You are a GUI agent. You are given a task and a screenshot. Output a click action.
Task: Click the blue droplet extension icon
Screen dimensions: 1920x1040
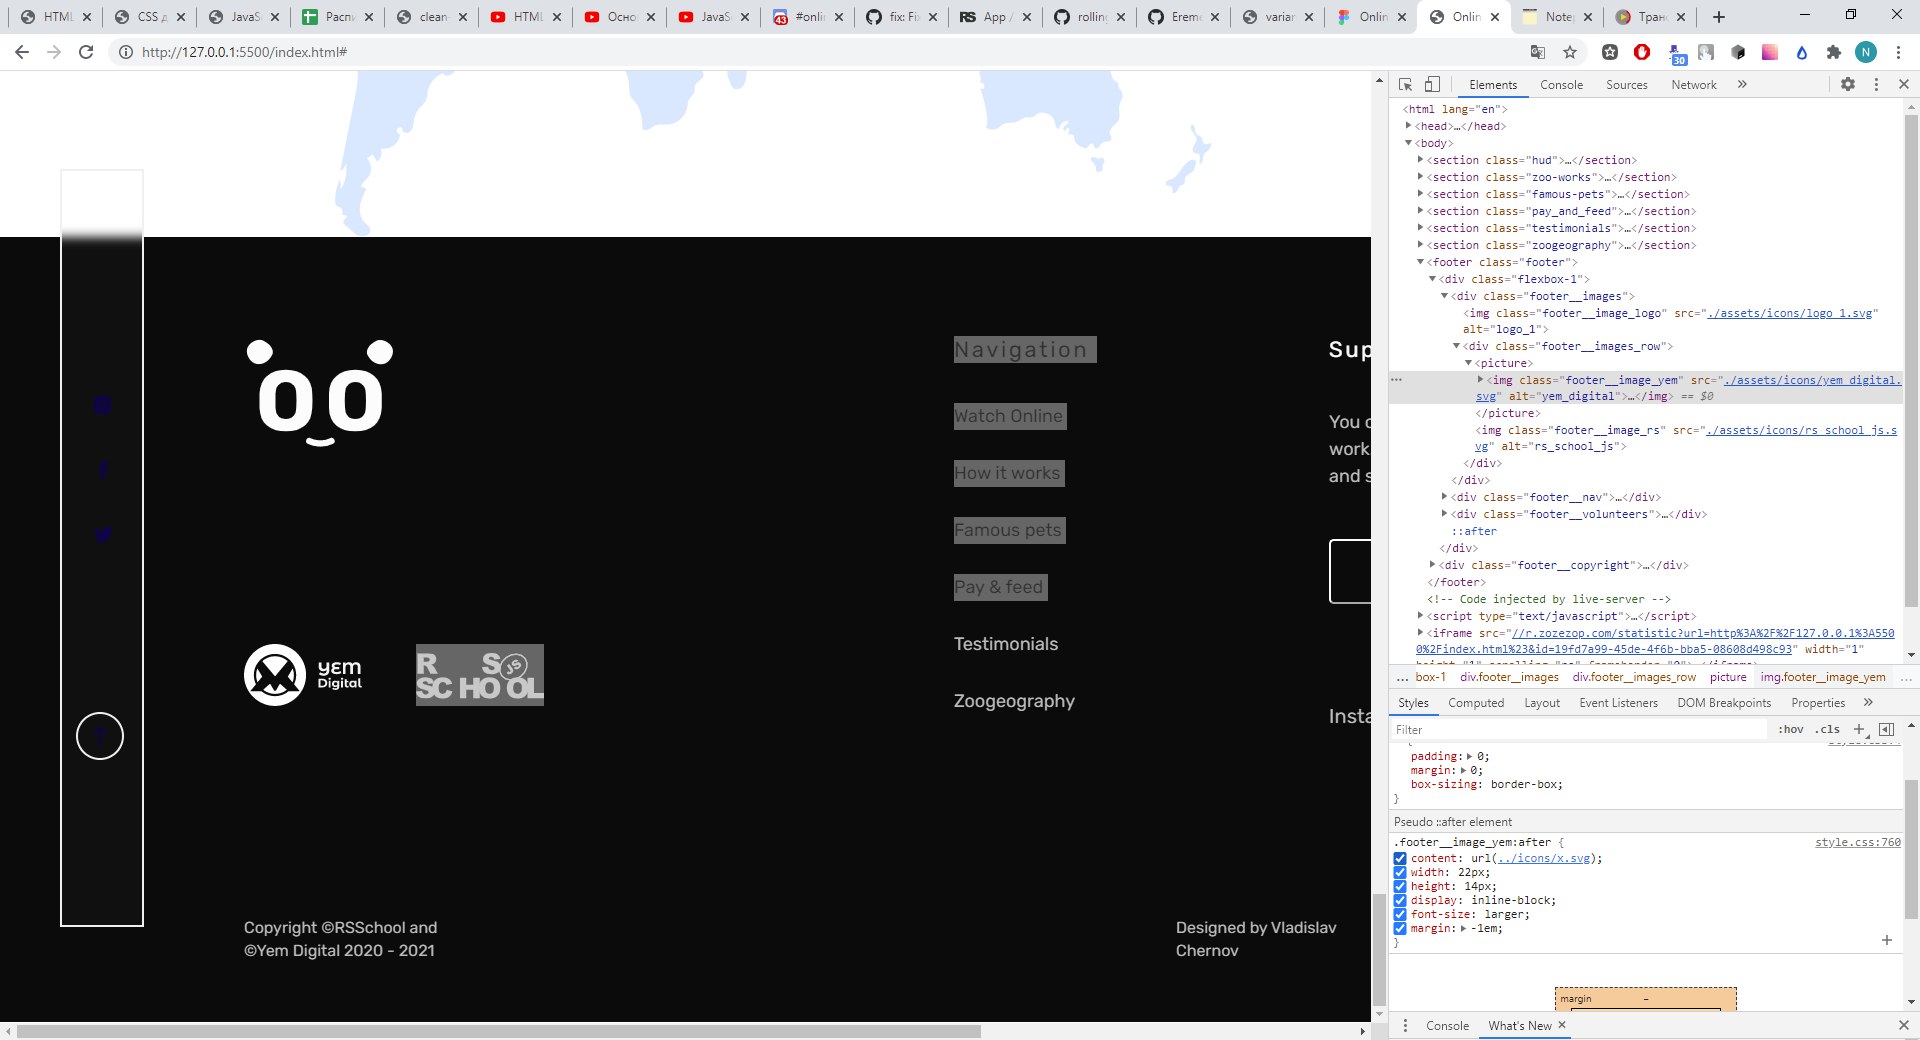pyautogui.click(x=1802, y=52)
